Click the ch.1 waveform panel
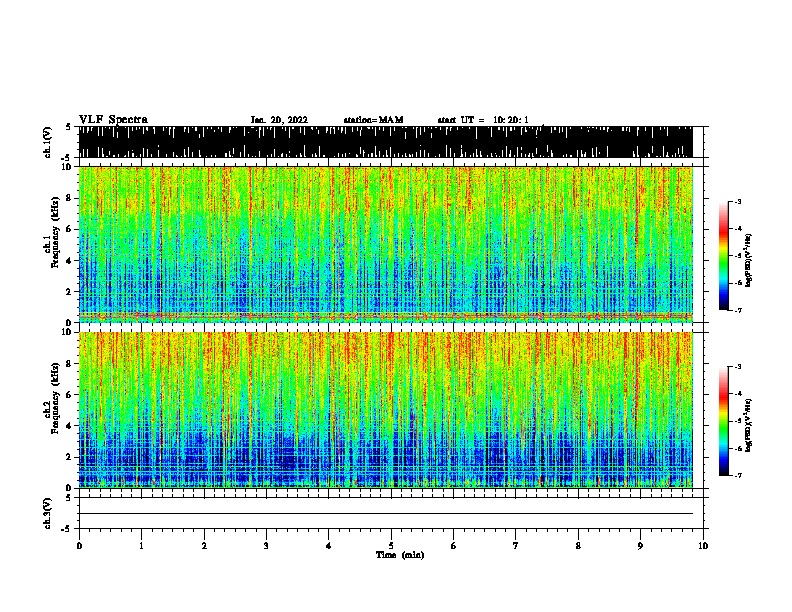792x612 pixels. [x=385, y=142]
